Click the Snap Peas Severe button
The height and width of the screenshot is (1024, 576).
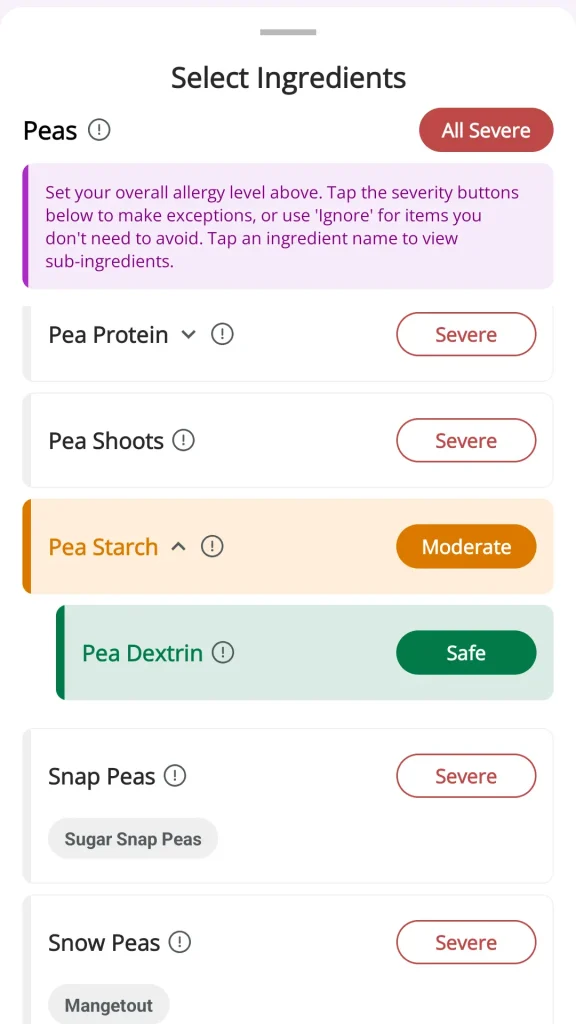pyautogui.click(x=466, y=776)
